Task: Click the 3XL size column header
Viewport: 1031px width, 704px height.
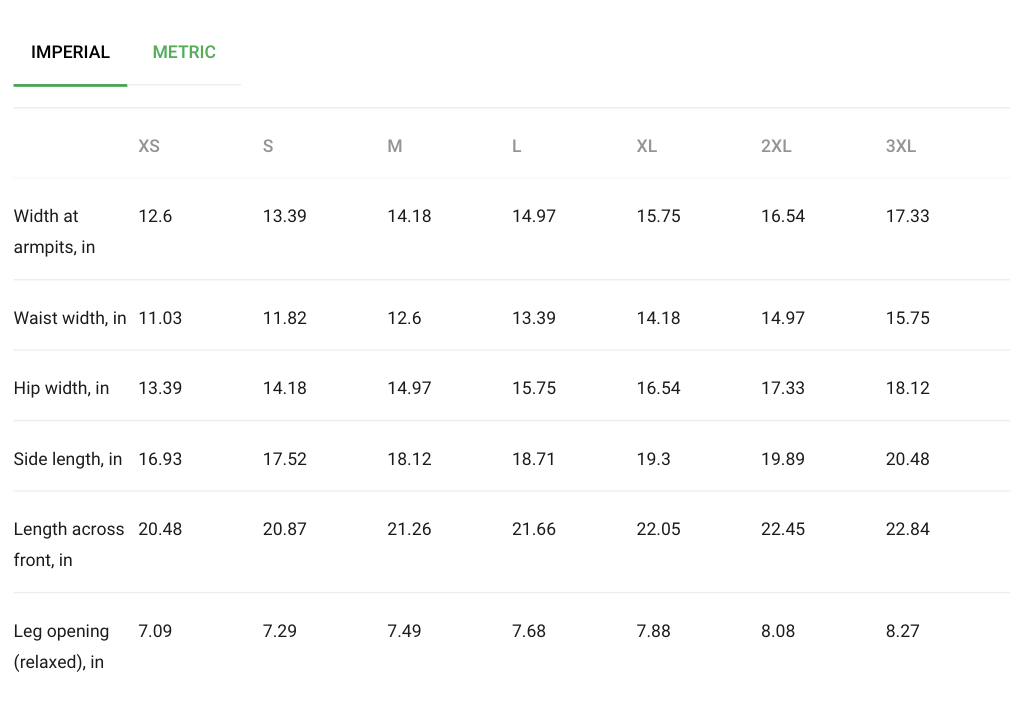Action: coord(901,146)
